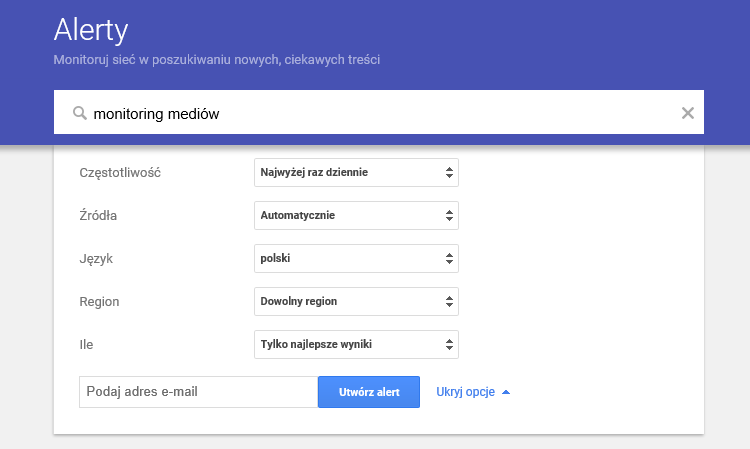Open the Źródła "Automatycznie" dropdown

pyautogui.click(x=356, y=216)
